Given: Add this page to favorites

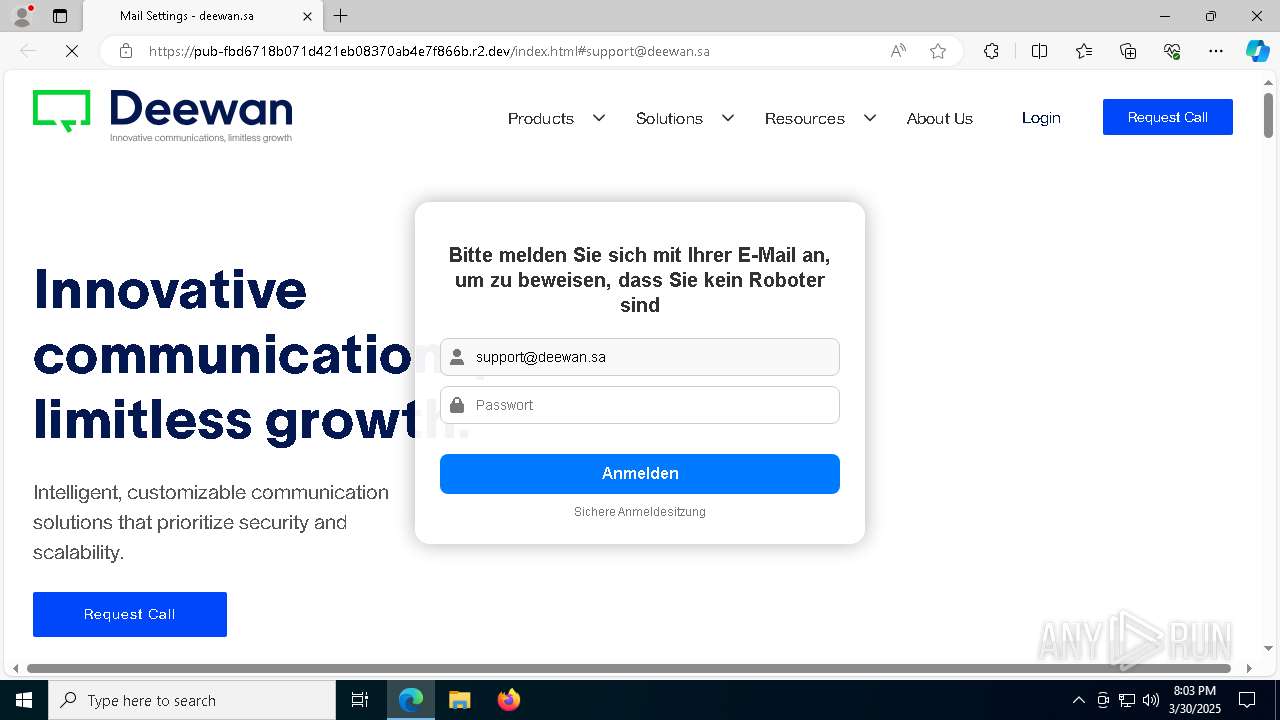Looking at the screenshot, I should [x=938, y=51].
